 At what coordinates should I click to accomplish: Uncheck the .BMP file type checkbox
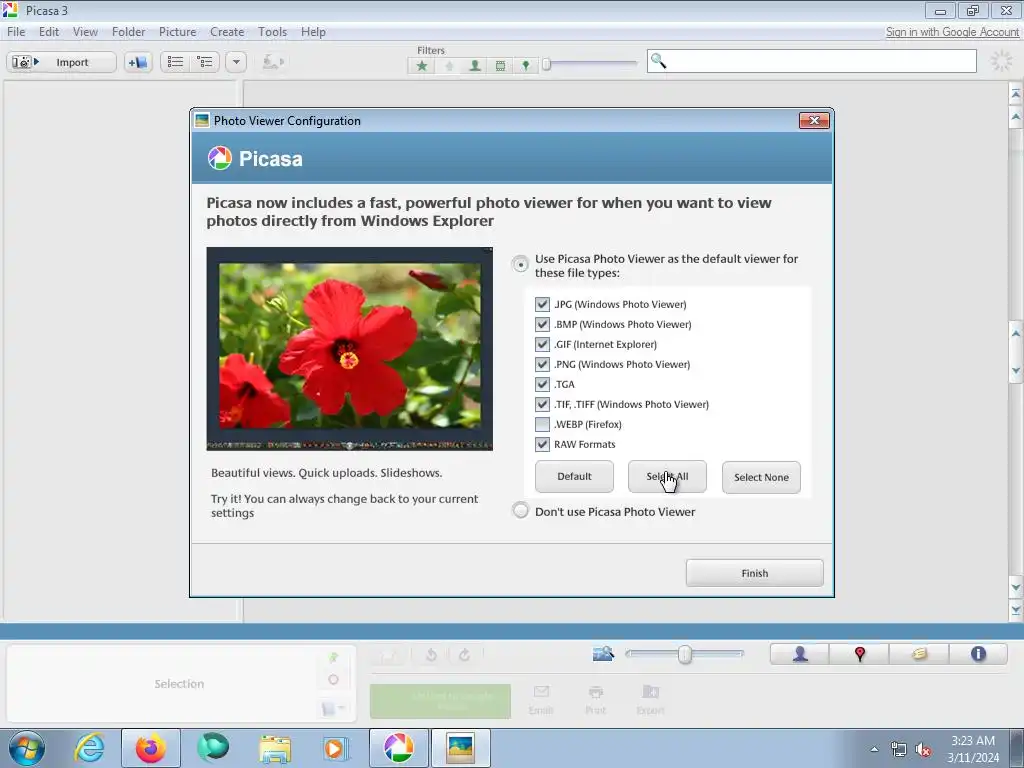click(x=542, y=325)
